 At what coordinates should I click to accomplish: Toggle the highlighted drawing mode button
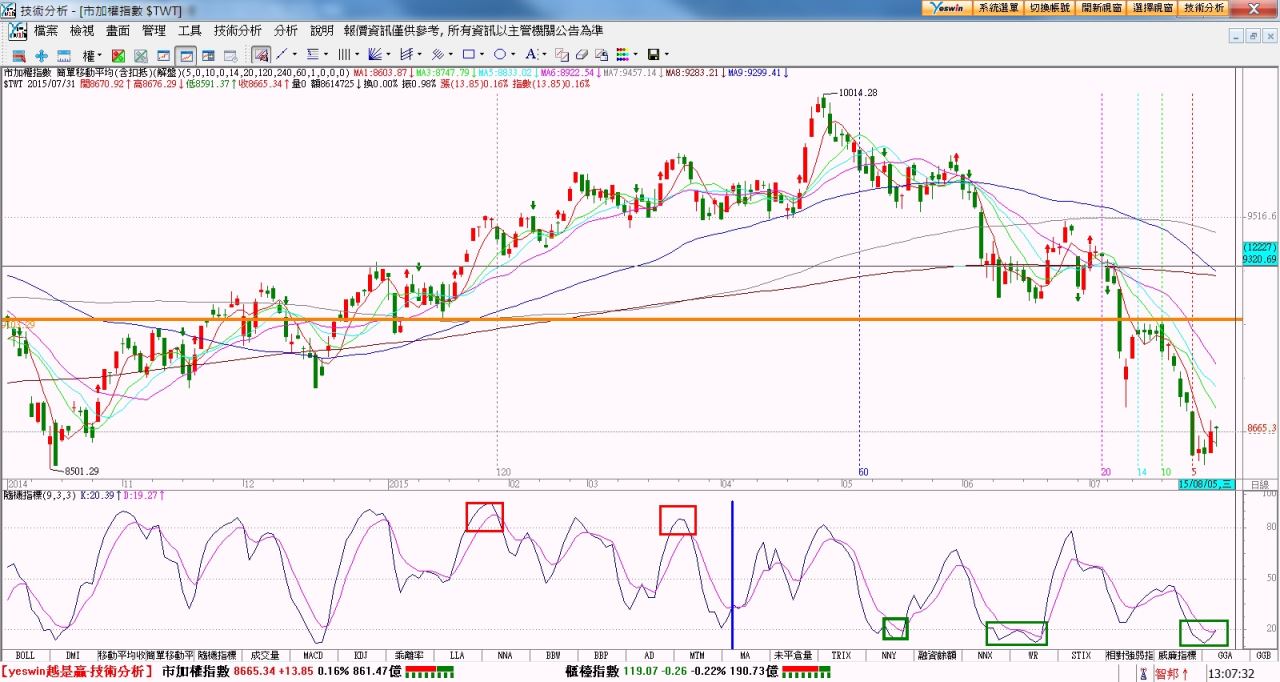point(260,54)
